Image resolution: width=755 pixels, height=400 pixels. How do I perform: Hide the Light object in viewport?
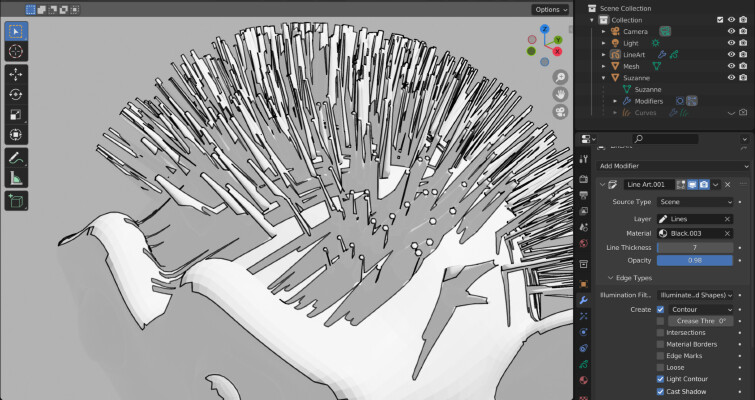tap(731, 43)
